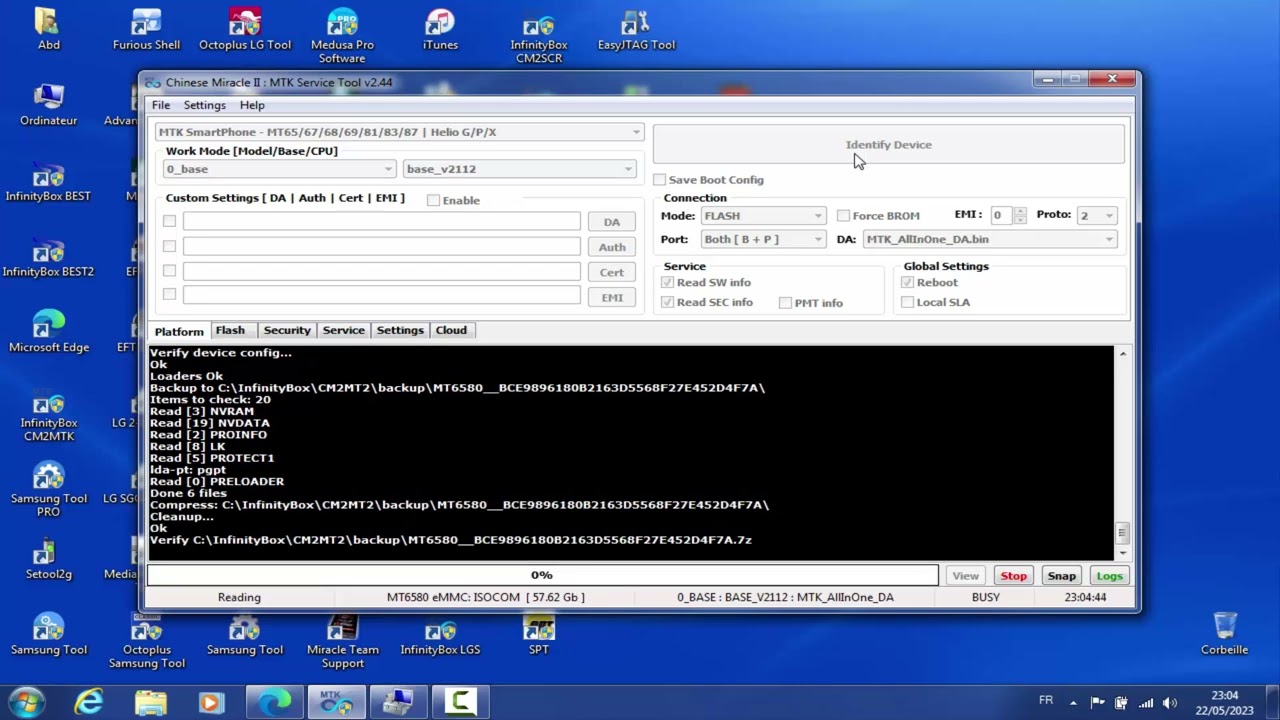Open the SPT desktop icon
The height and width of the screenshot is (720, 1280).
click(538, 635)
